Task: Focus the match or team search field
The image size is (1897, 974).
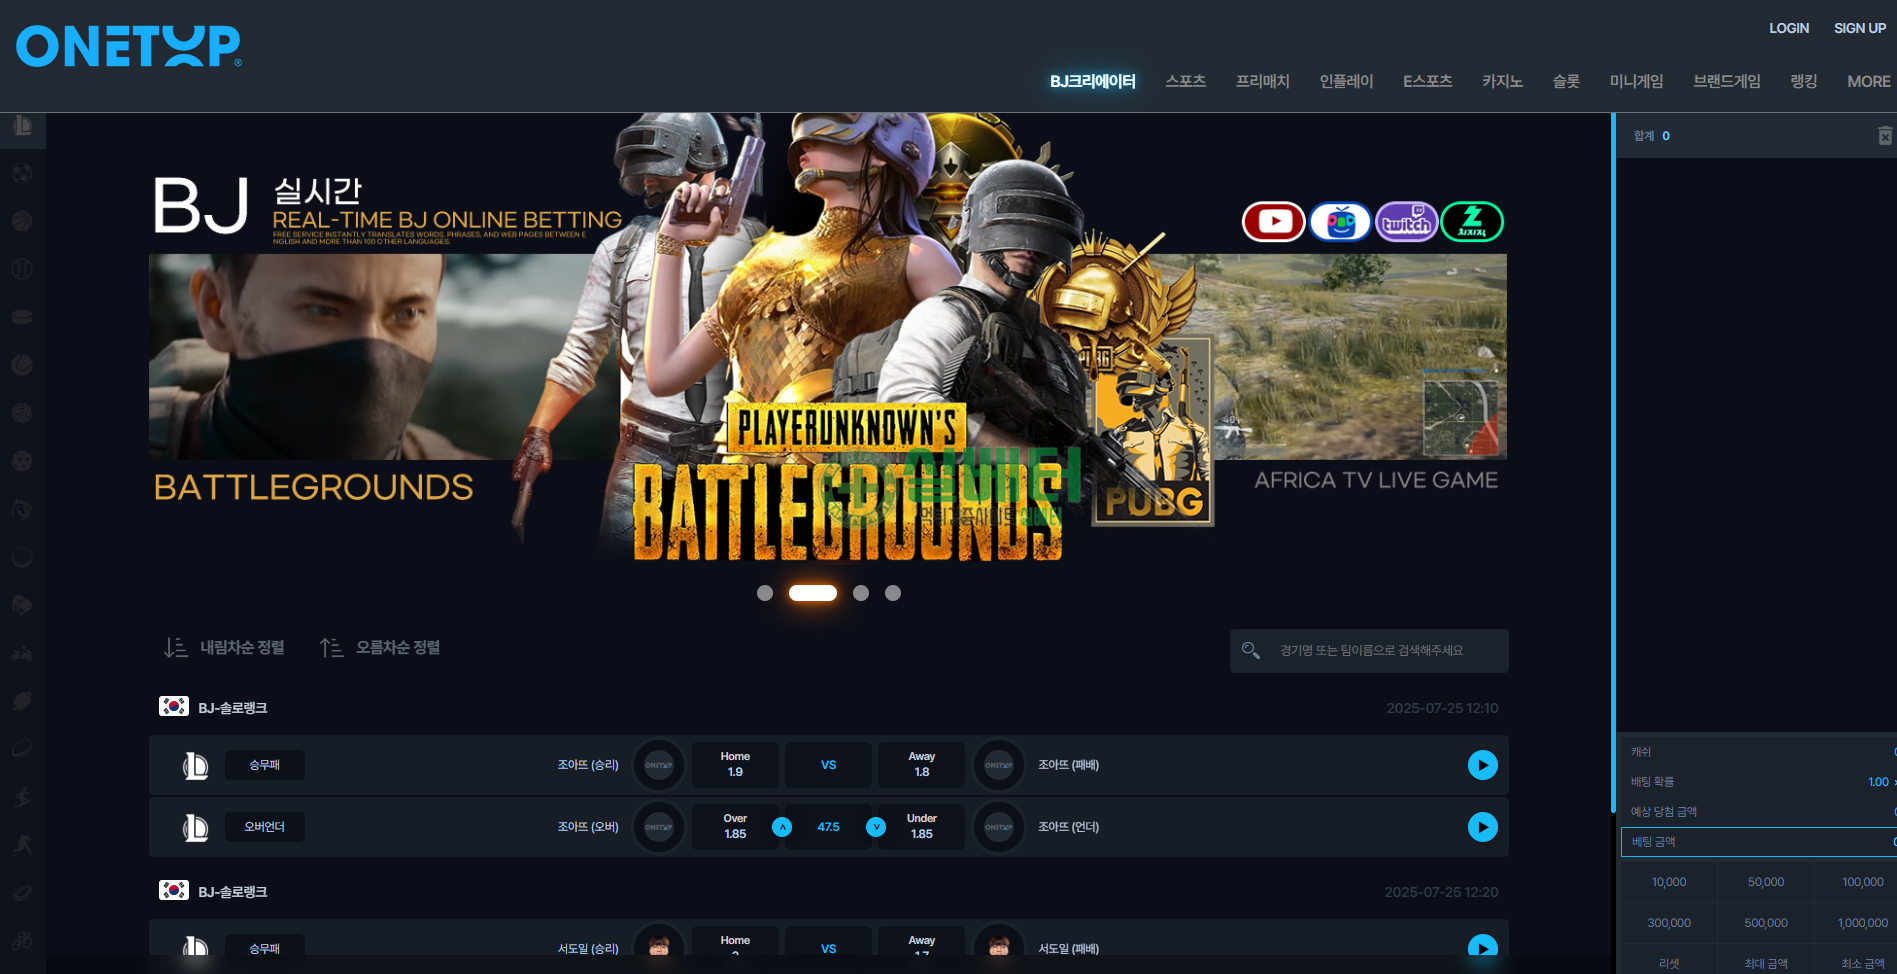Action: coord(1369,651)
